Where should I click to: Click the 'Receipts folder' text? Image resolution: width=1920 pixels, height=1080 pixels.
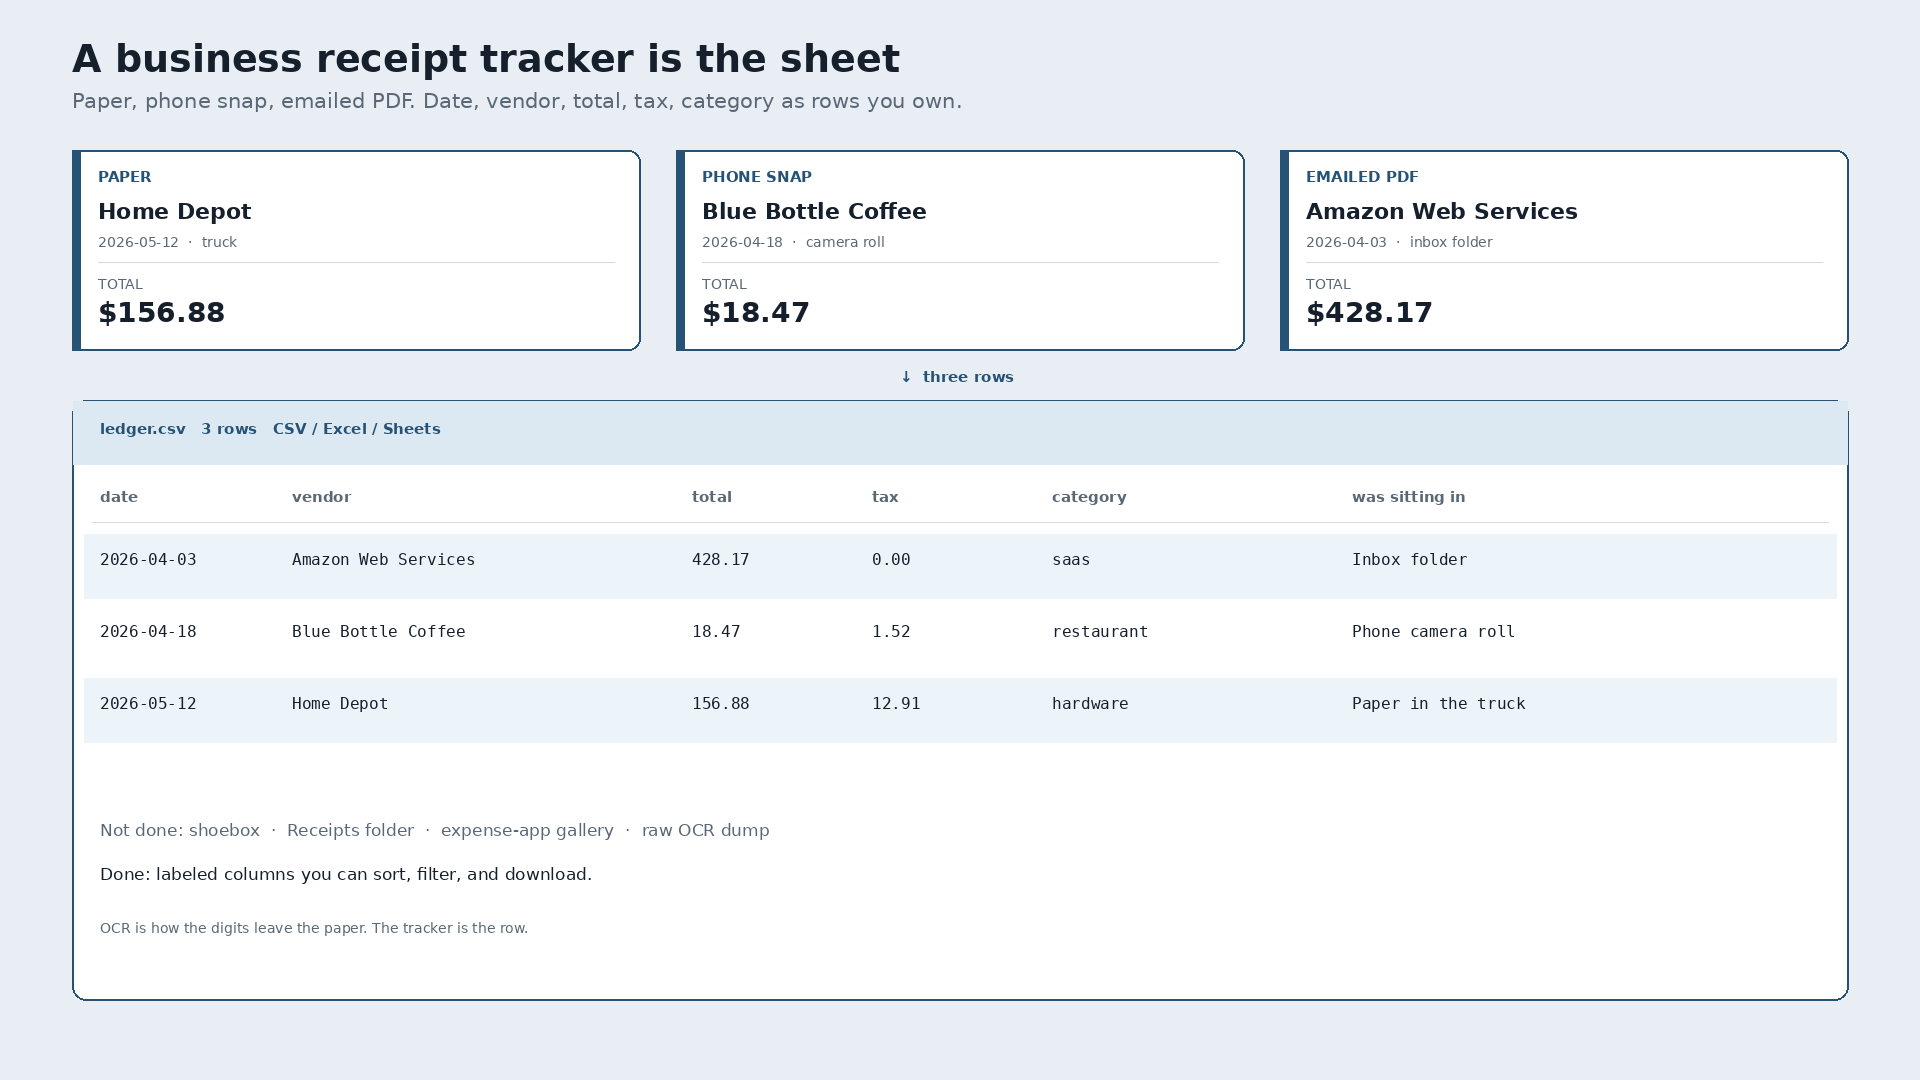[350, 831]
